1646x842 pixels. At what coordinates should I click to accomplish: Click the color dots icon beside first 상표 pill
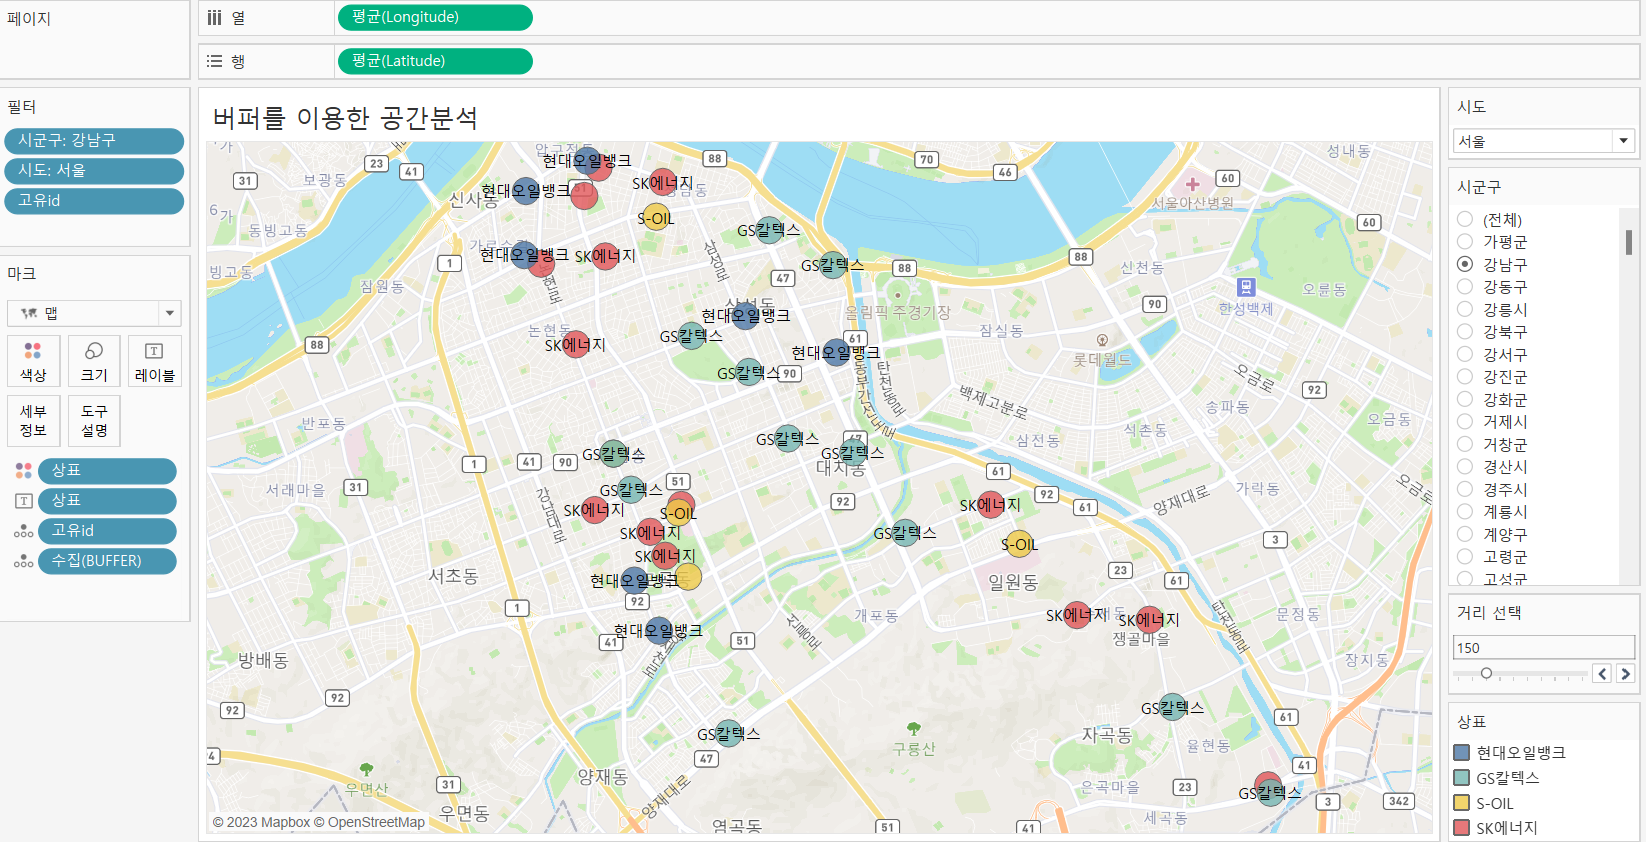click(x=24, y=471)
